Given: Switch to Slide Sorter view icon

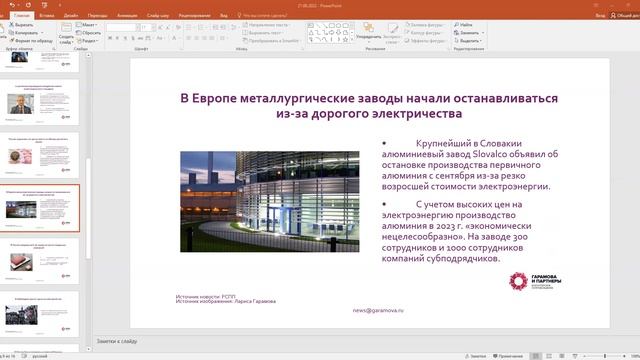Looking at the screenshot, I should pyautogui.click(x=549, y=356).
